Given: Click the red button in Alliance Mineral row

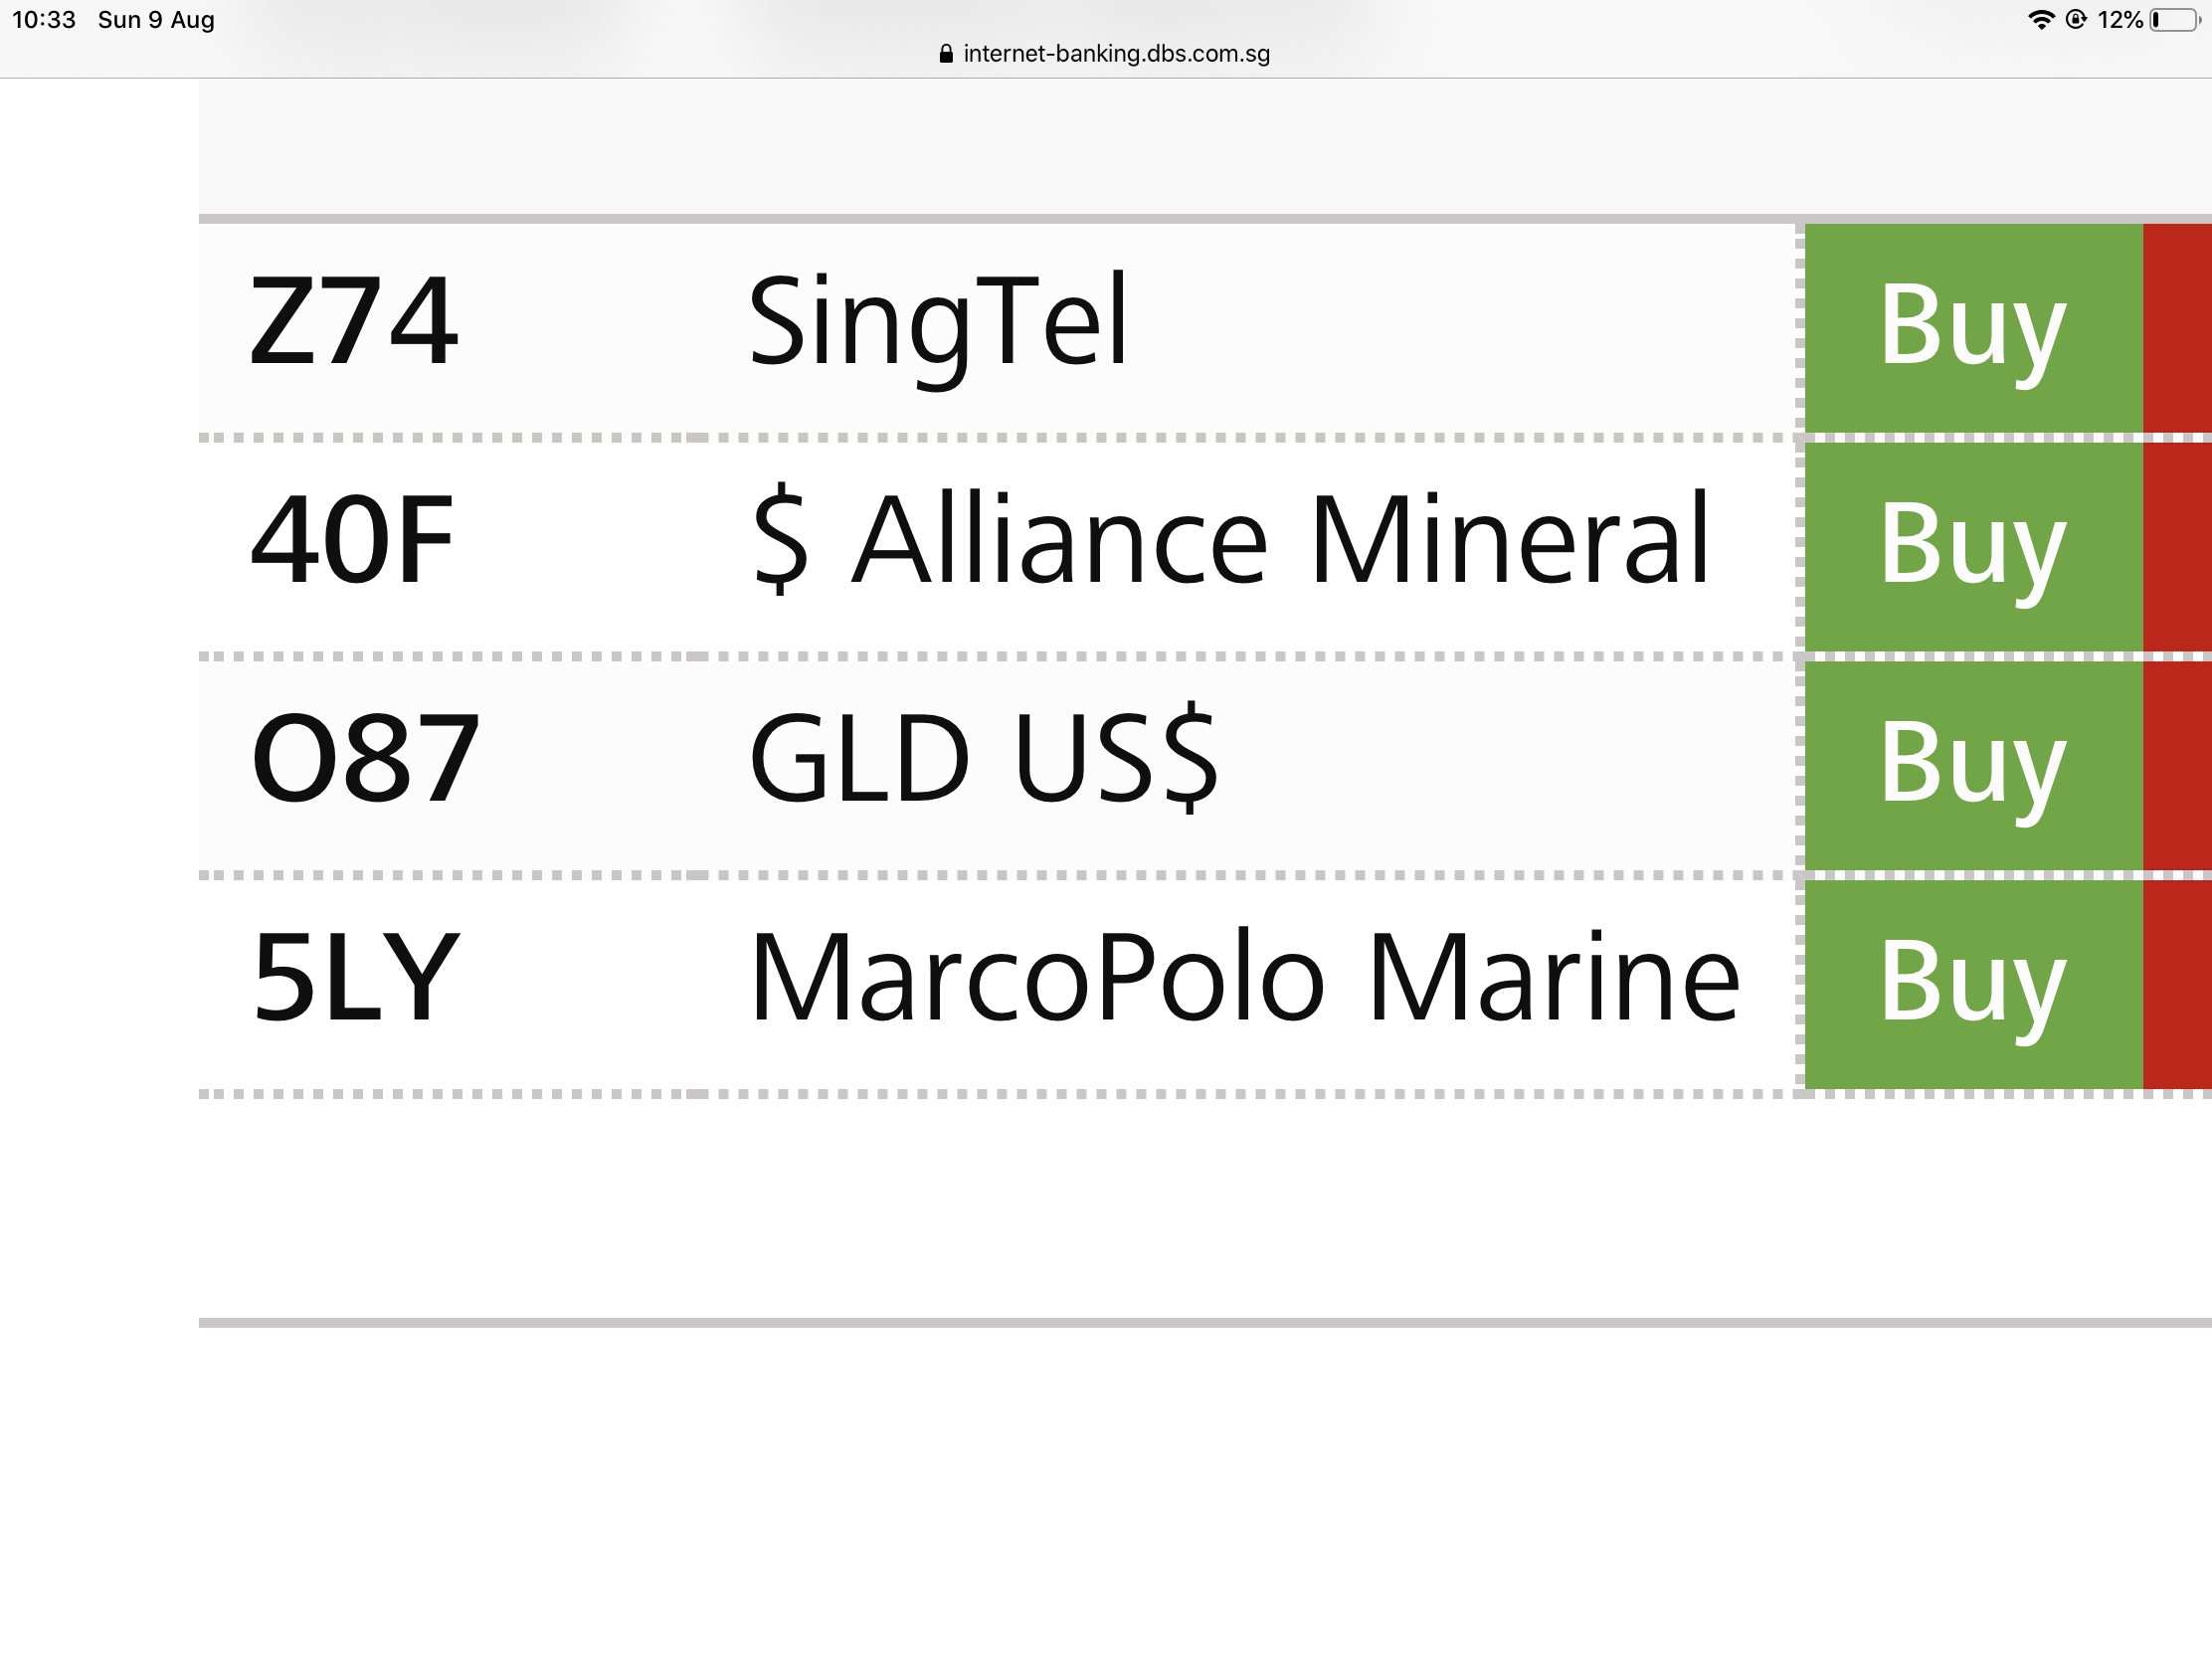Looking at the screenshot, I should (x=2177, y=547).
